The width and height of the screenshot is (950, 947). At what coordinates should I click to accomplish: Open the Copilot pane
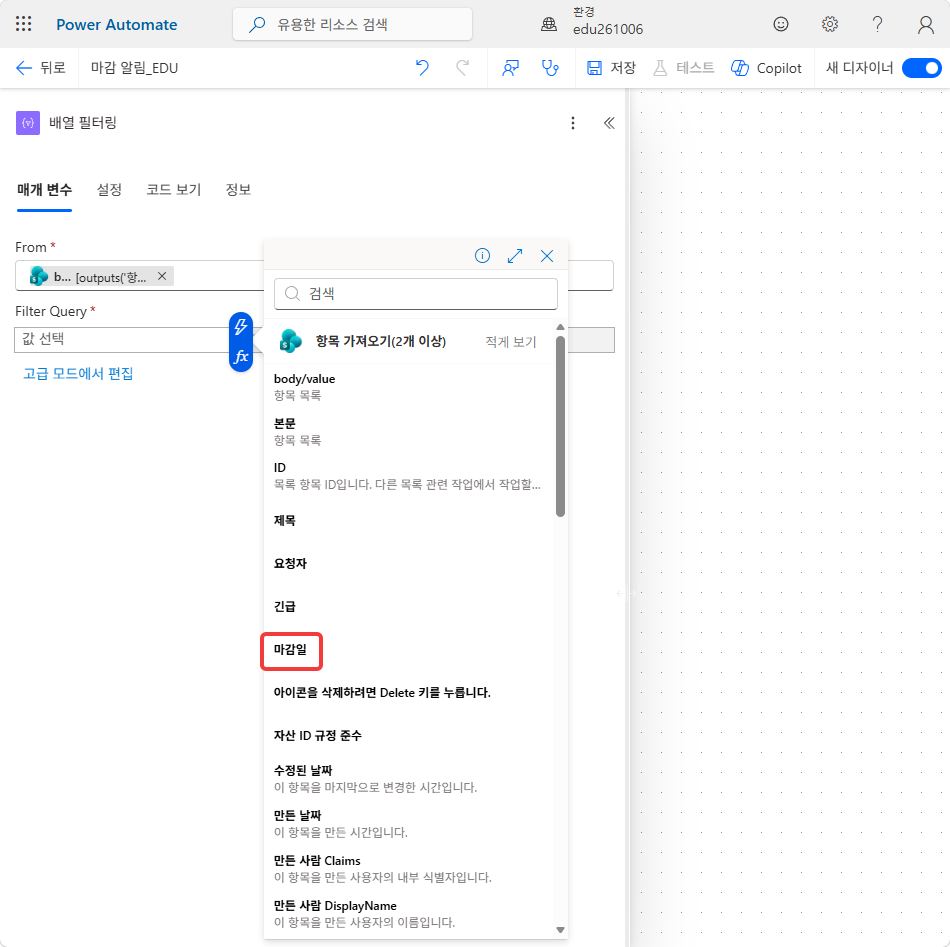coord(766,68)
